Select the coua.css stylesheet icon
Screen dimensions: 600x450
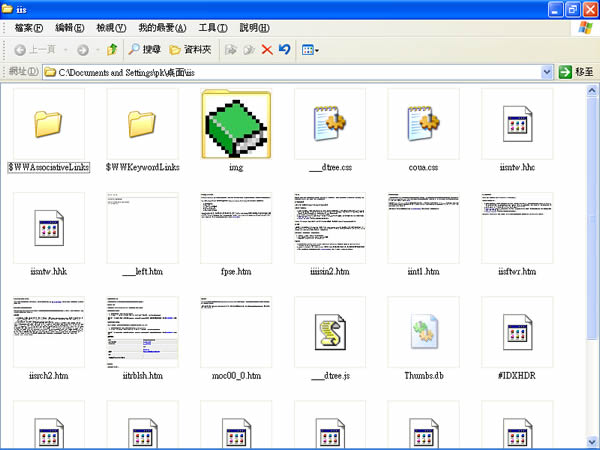coord(424,124)
